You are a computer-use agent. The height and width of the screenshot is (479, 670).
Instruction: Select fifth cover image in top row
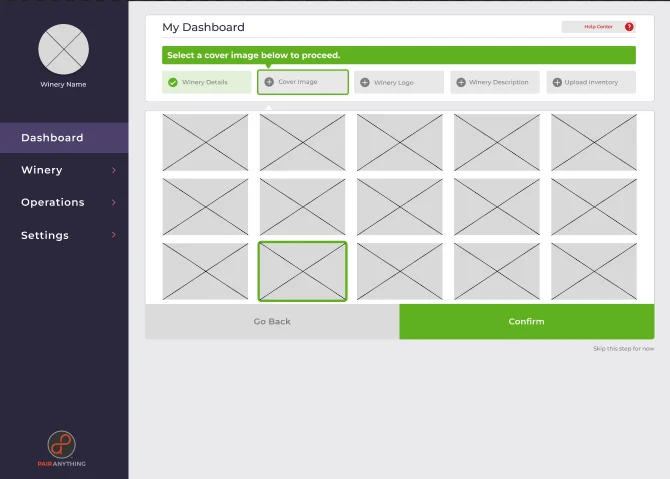click(x=594, y=142)
